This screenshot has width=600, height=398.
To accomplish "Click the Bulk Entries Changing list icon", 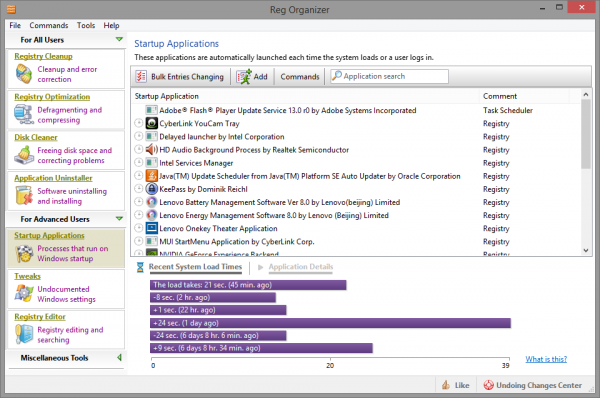I will pyautogui.click(x=141, y=77).
